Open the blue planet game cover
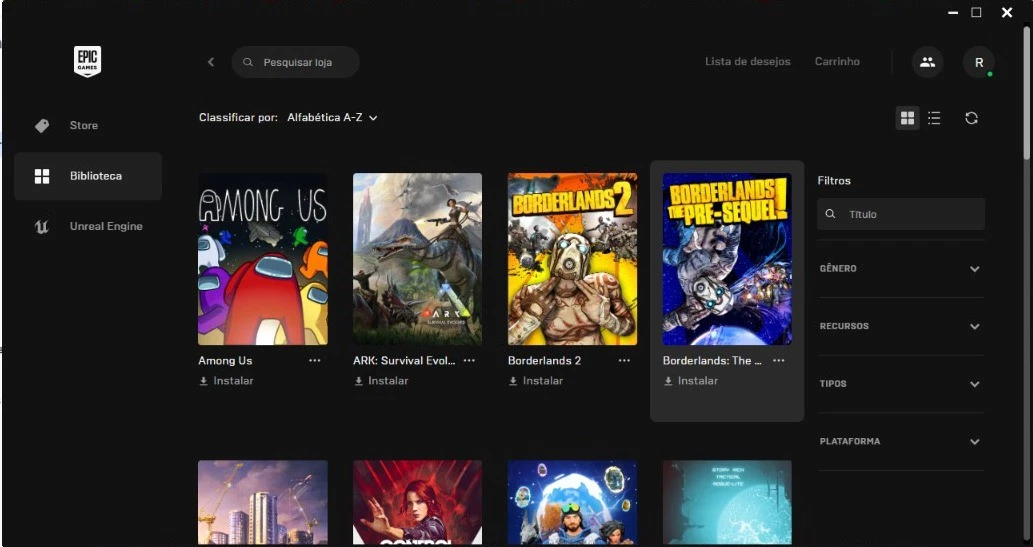 point(572,502)
